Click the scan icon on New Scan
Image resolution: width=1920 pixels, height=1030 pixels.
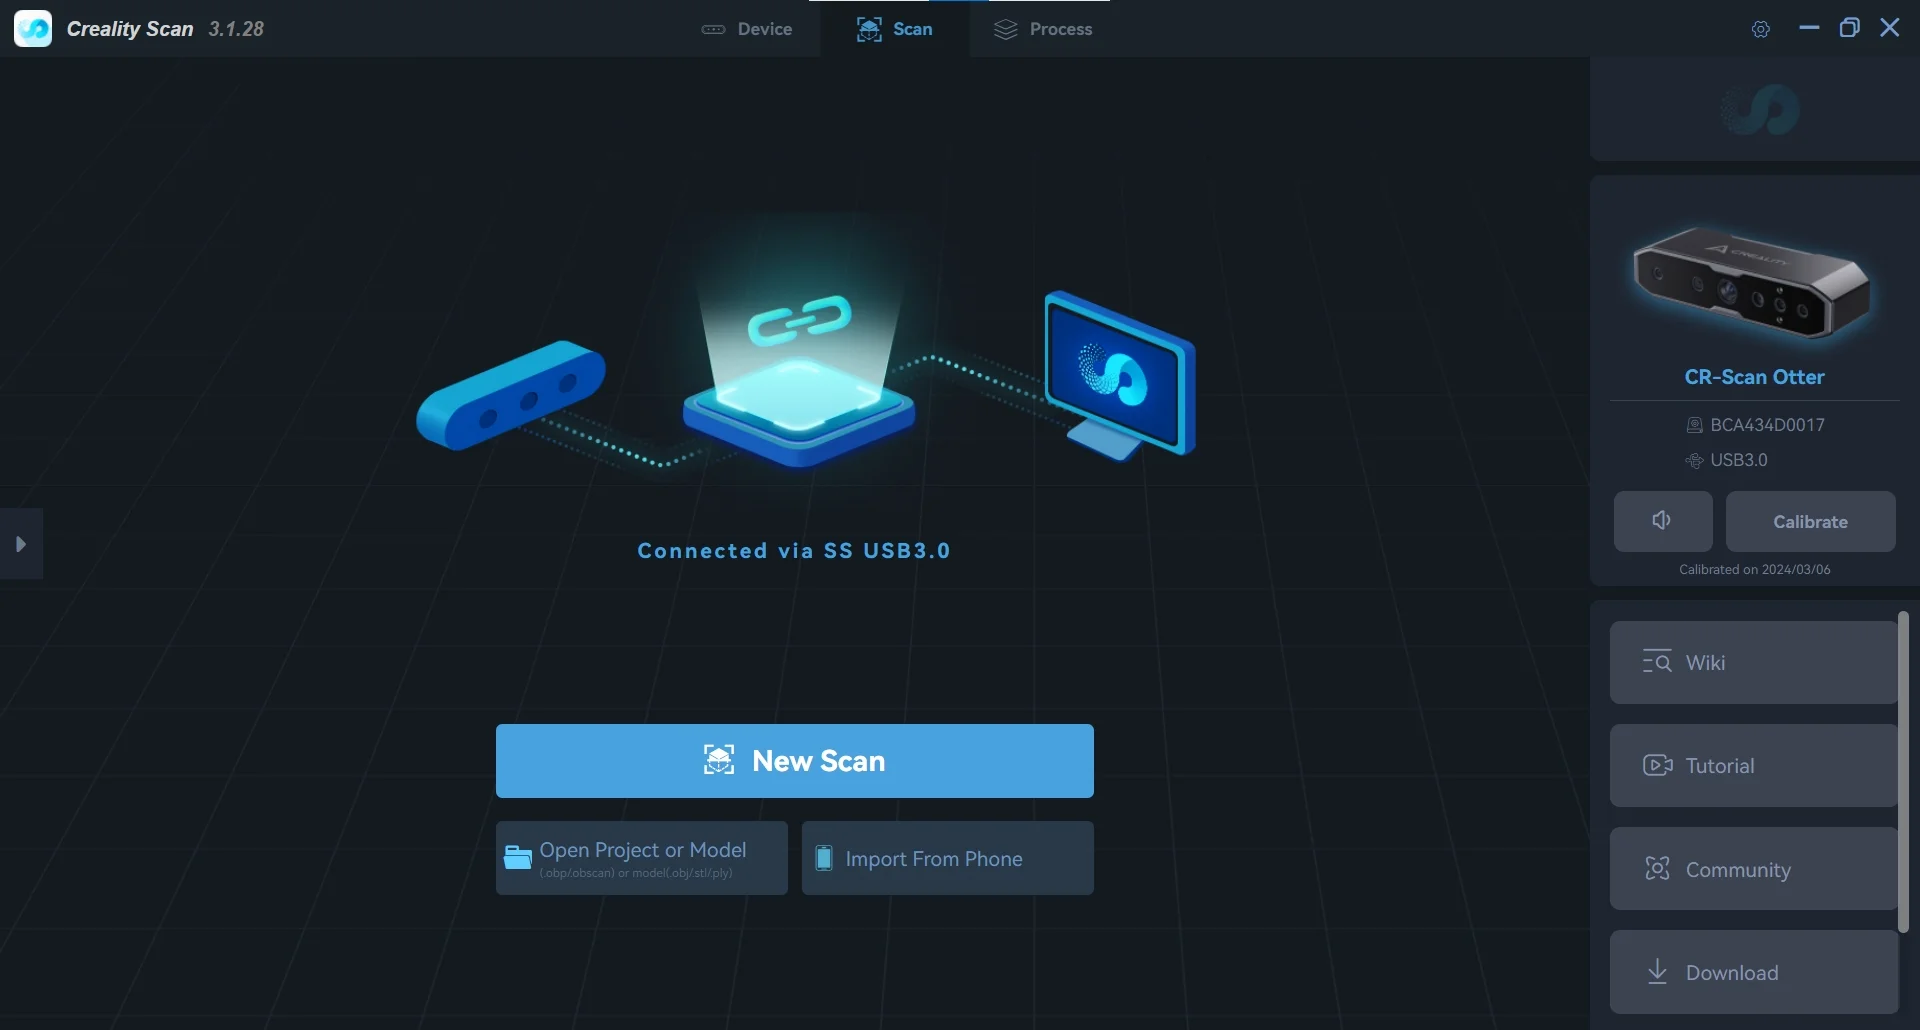(x=719, y=760)
